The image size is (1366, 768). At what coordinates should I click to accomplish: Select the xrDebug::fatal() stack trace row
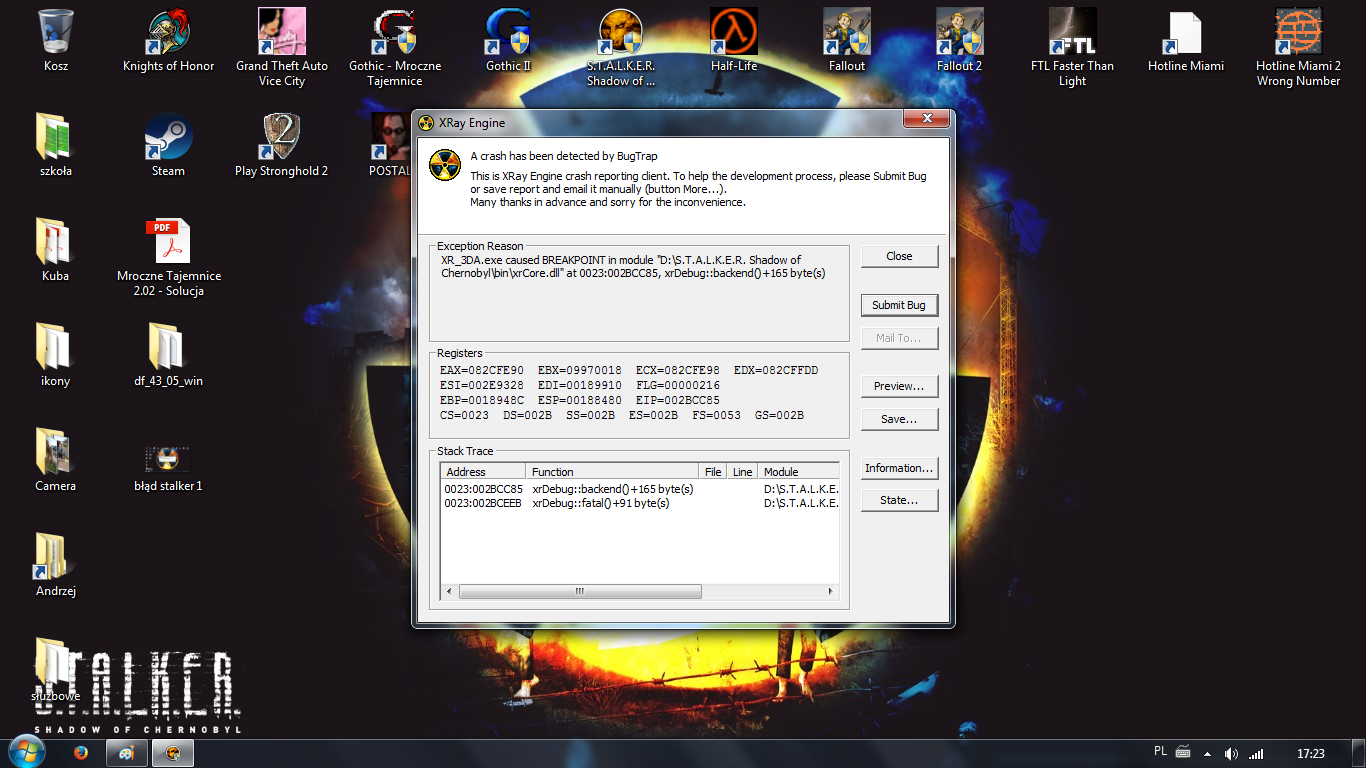tap(600, 504)
